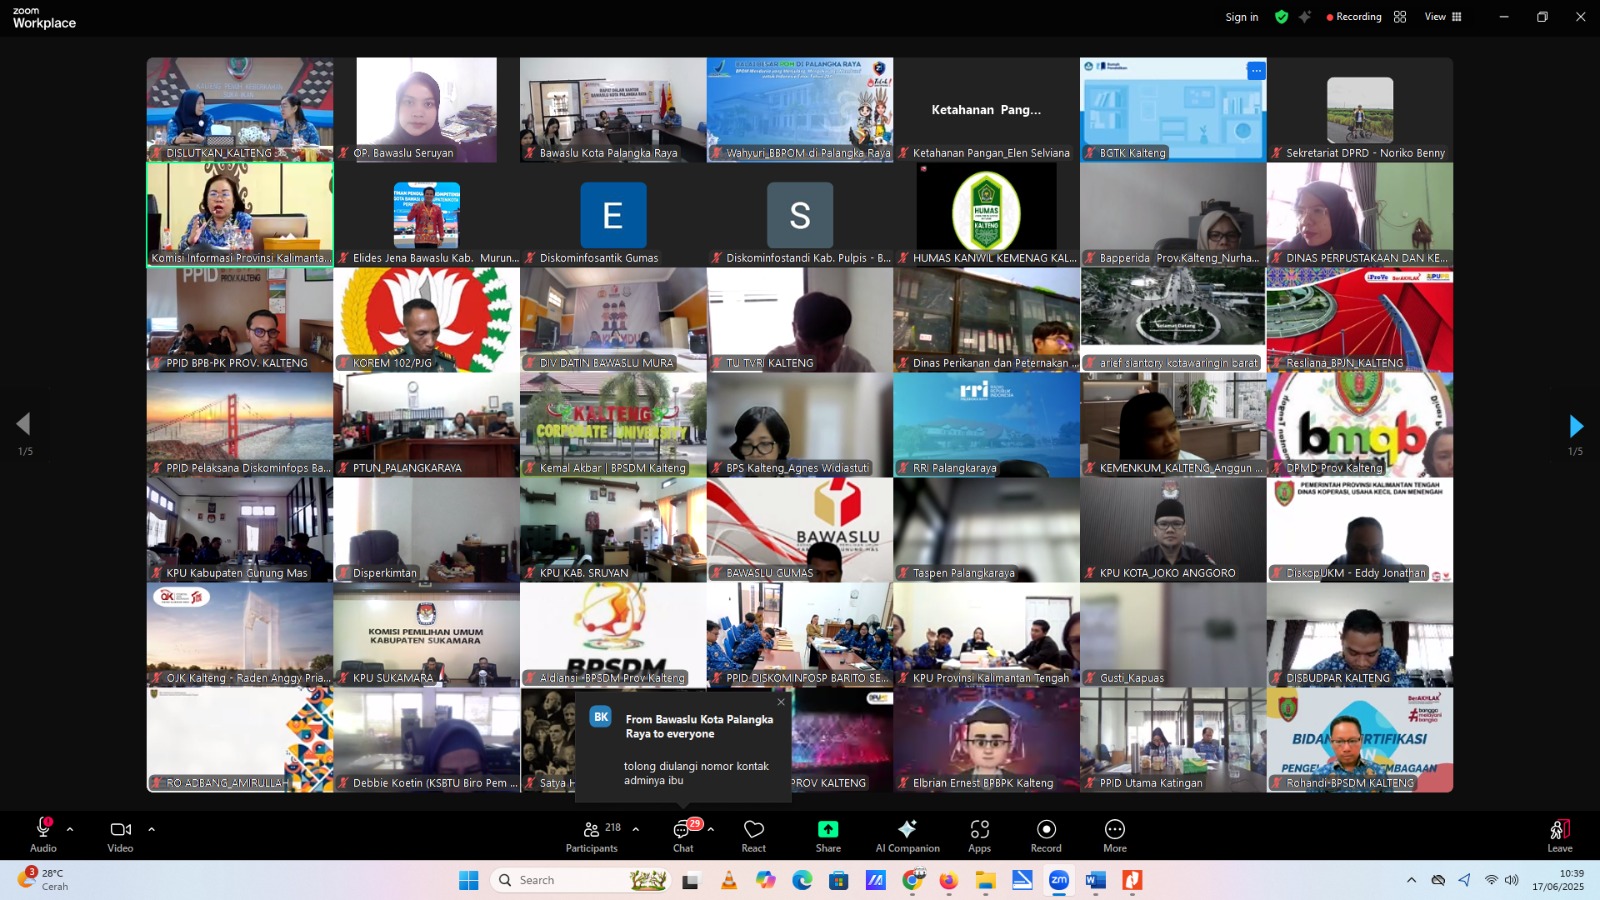Screen dimensions: 1600x900
Task: Open the View layout menu
Action: point(1443,17)
